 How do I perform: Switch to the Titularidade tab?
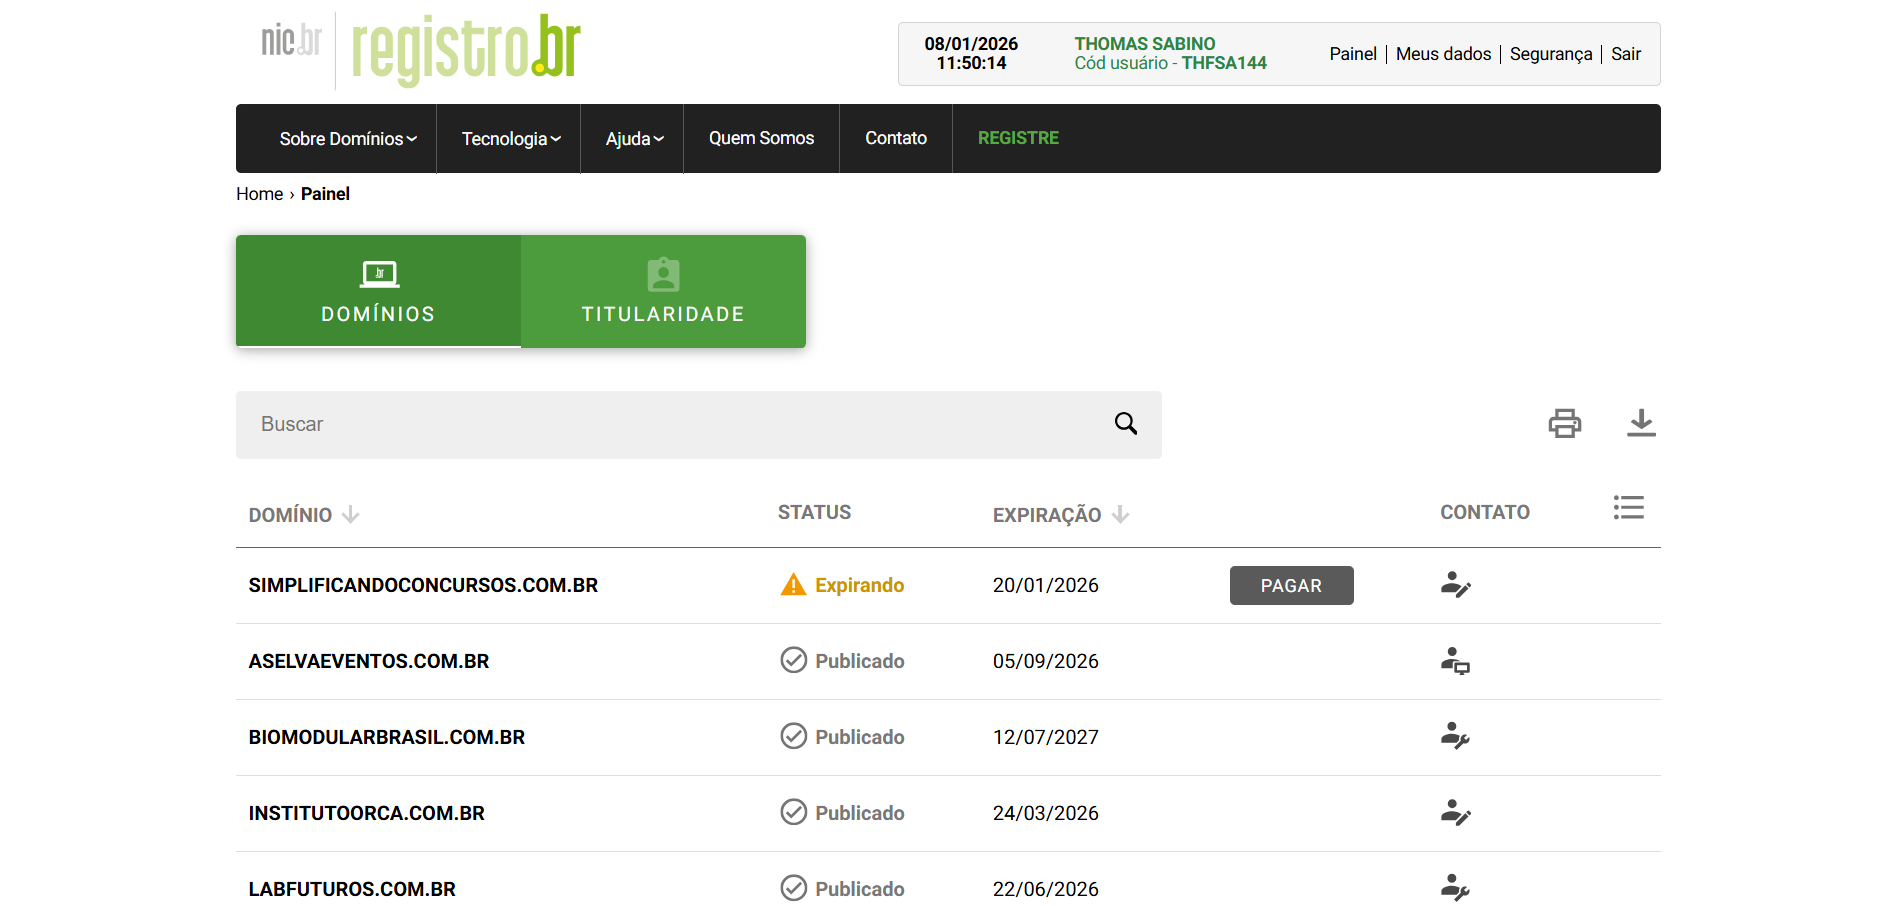pyautogui.click(x=663, y=291)
